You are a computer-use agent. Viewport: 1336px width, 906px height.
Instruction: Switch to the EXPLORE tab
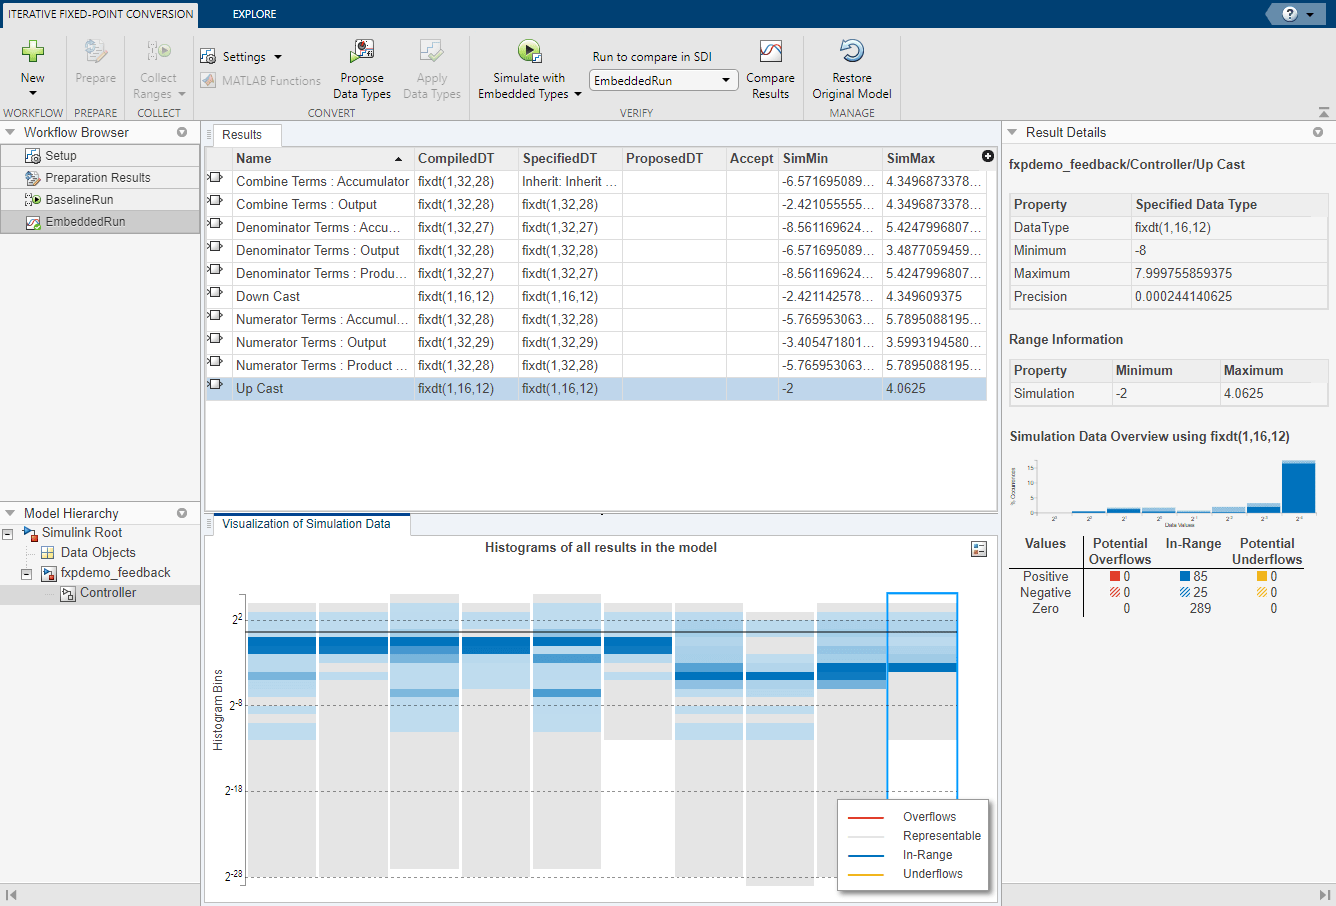pyautogui.click(x=254, y=14)
